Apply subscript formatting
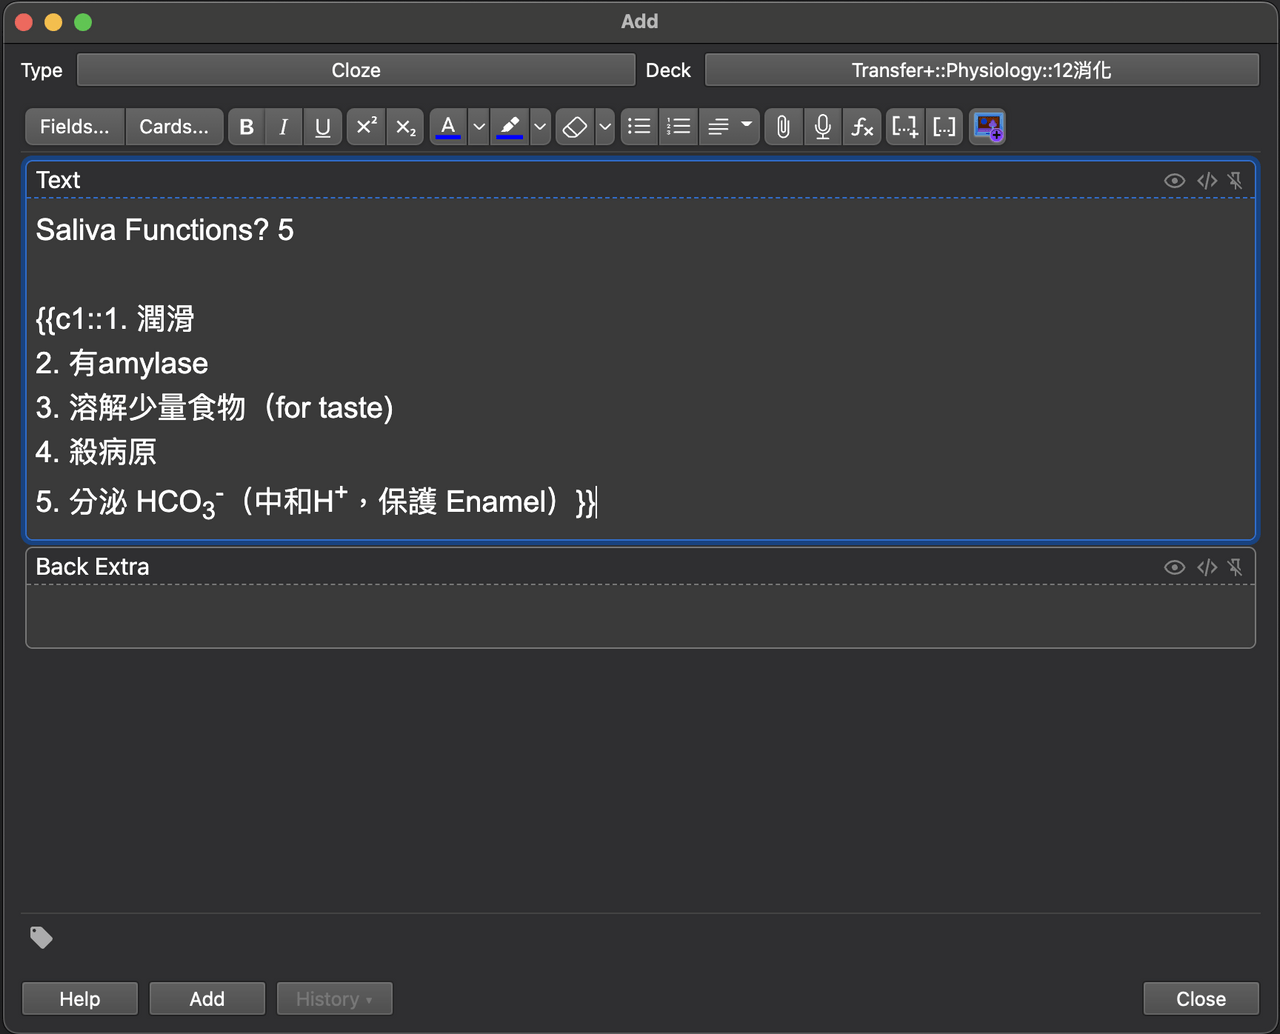Viewport: 1280px width, 1034px height. click(x=405, y=127)
